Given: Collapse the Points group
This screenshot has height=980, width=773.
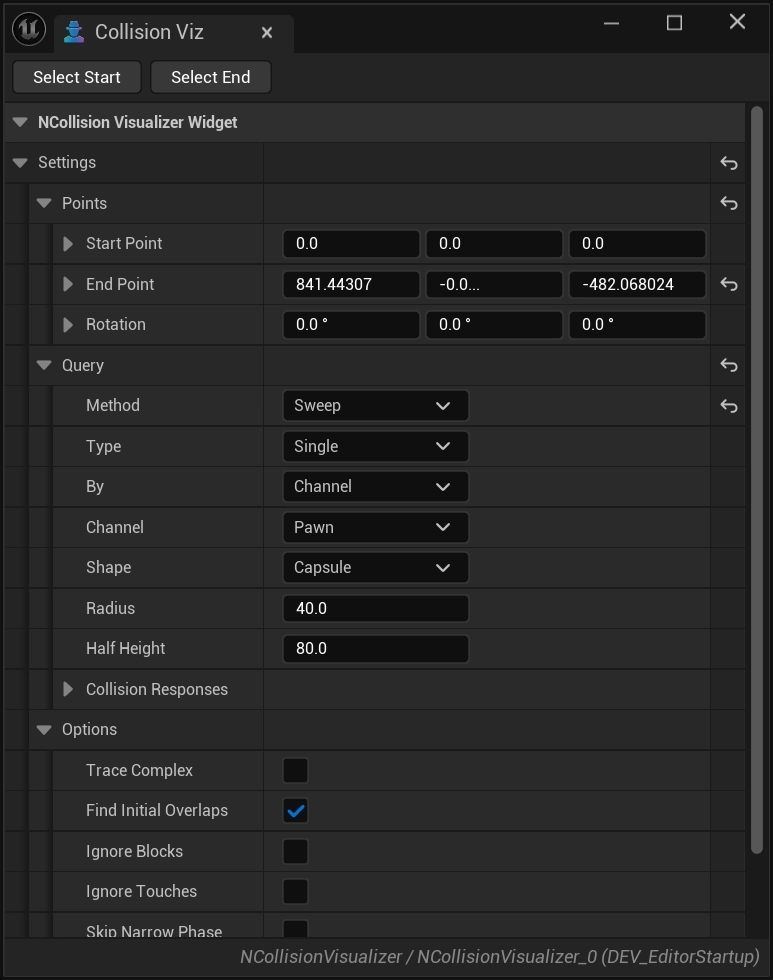Looking at the screenshot, I should click(44, 203).
